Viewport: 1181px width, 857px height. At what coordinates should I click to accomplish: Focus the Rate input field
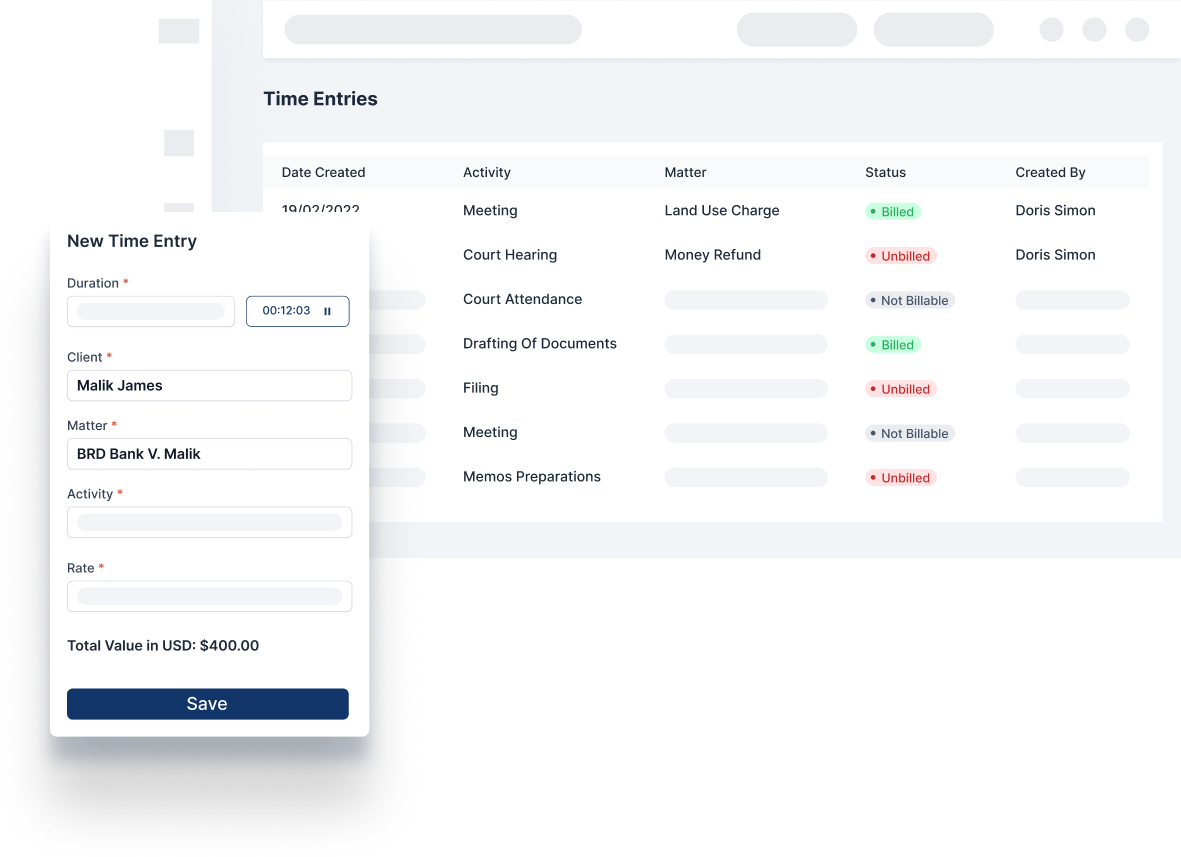pyautogui.click(x=209, y=596)
